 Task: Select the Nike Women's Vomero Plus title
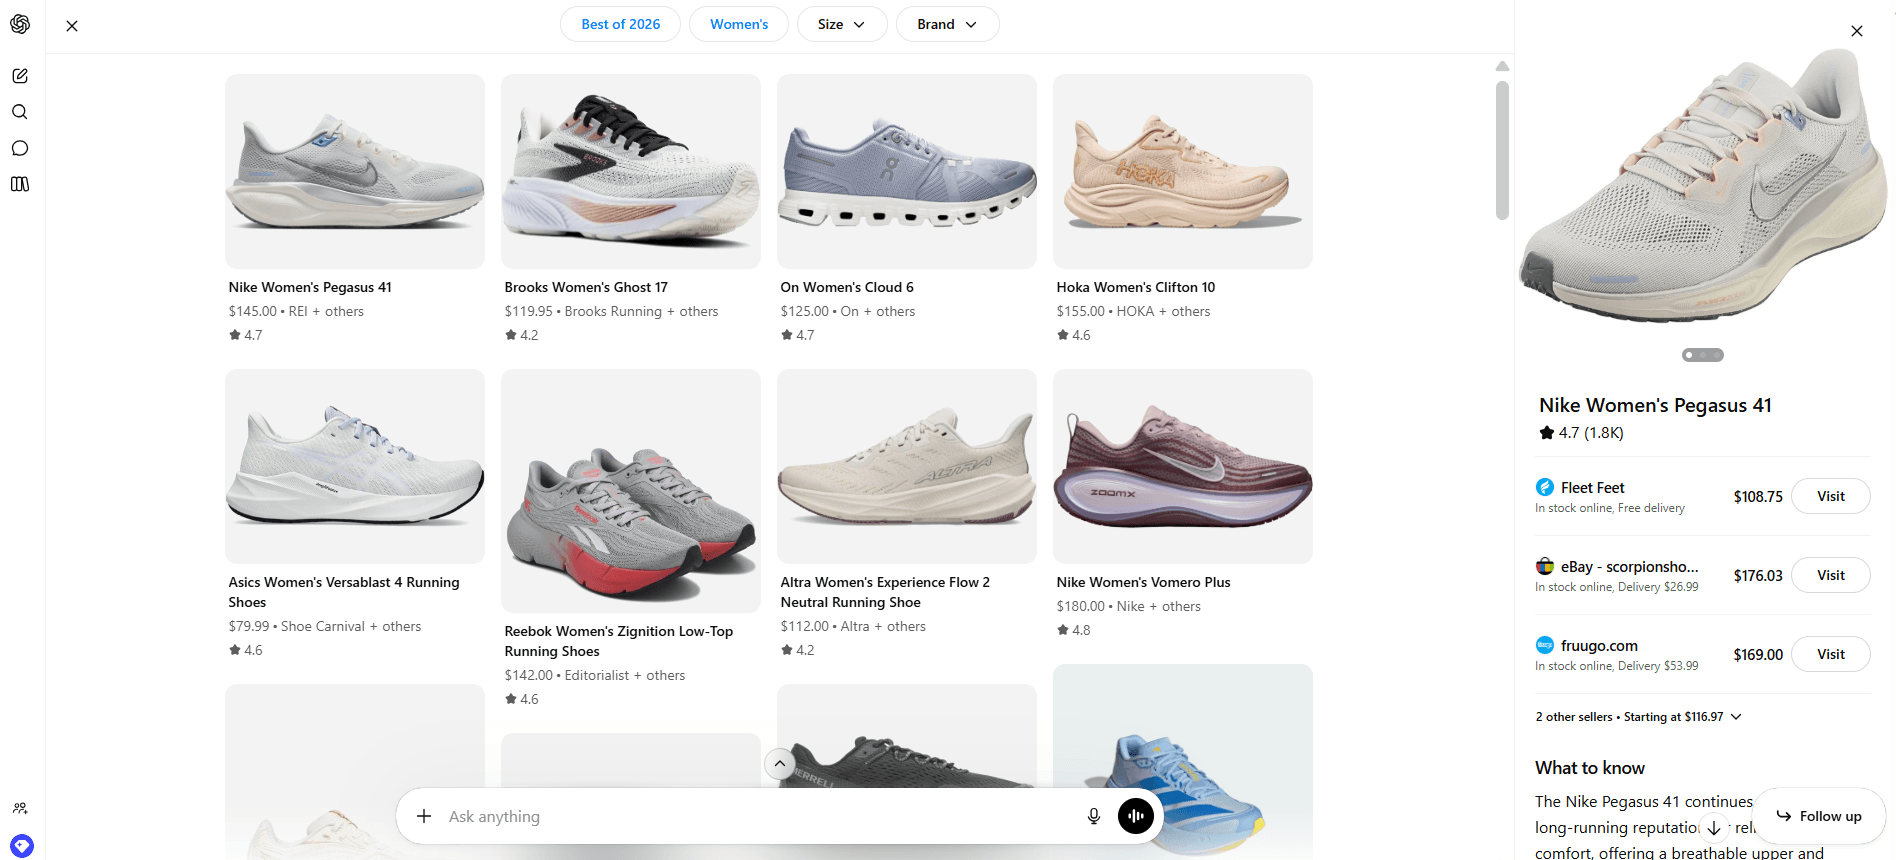point(1143,582)
